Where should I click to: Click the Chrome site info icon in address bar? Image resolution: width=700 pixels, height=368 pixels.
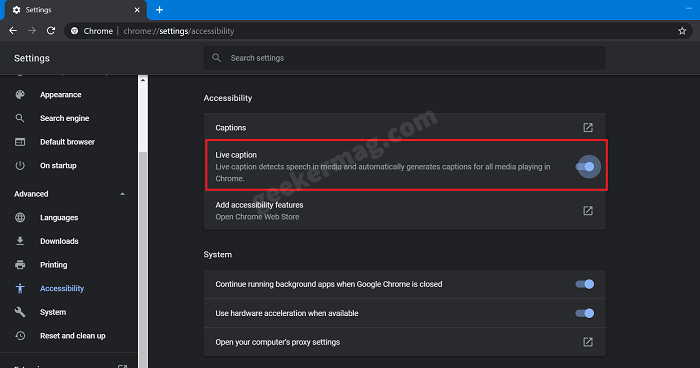(x=75, y=31)
